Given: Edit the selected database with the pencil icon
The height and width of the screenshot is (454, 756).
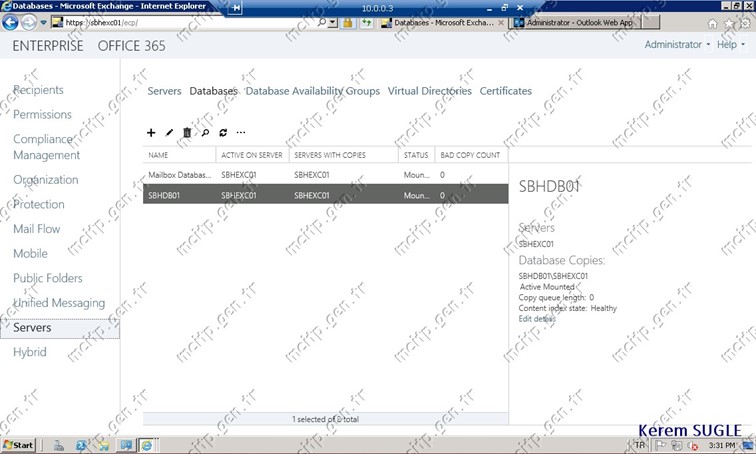Looking at the screenshot, I should pos(169,133).
